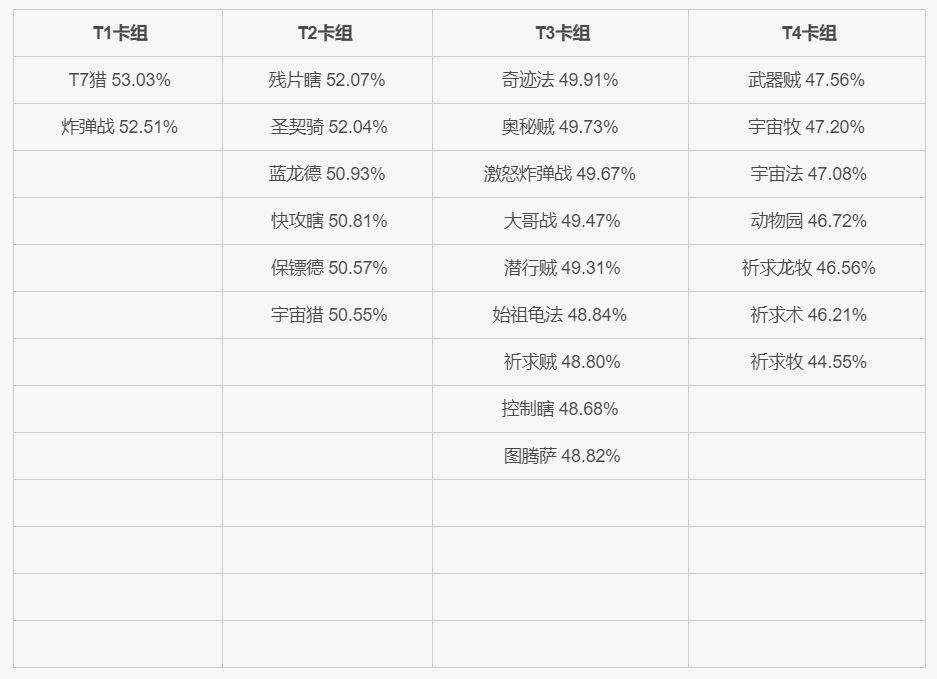
Task: Click the 动物园 46.72% entry
Action: click(808, 221)
